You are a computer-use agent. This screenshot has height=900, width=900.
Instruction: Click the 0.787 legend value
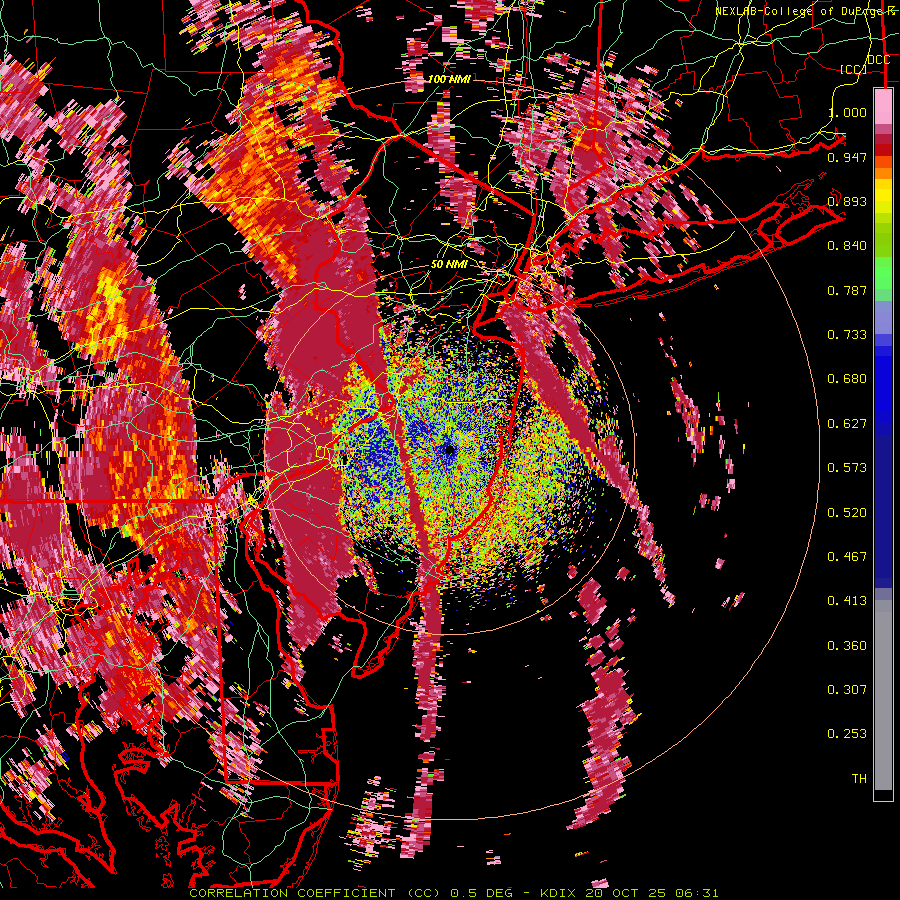click(847, 290)
